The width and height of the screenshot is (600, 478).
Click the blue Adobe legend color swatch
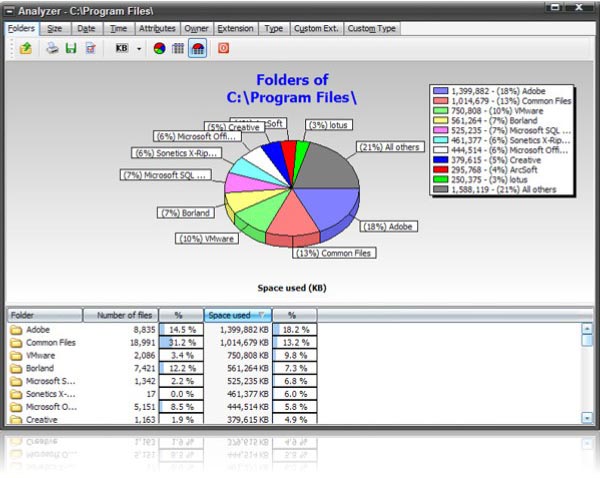pos(440,91)
